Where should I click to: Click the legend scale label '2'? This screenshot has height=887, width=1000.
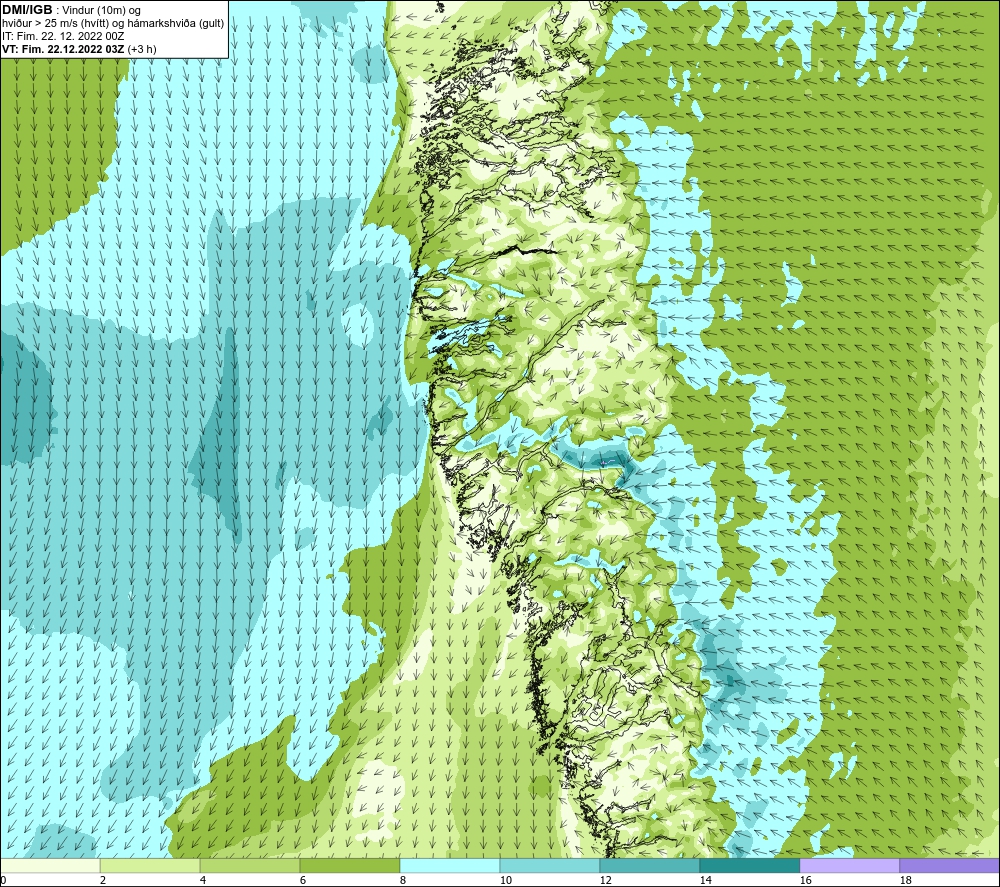103,881
